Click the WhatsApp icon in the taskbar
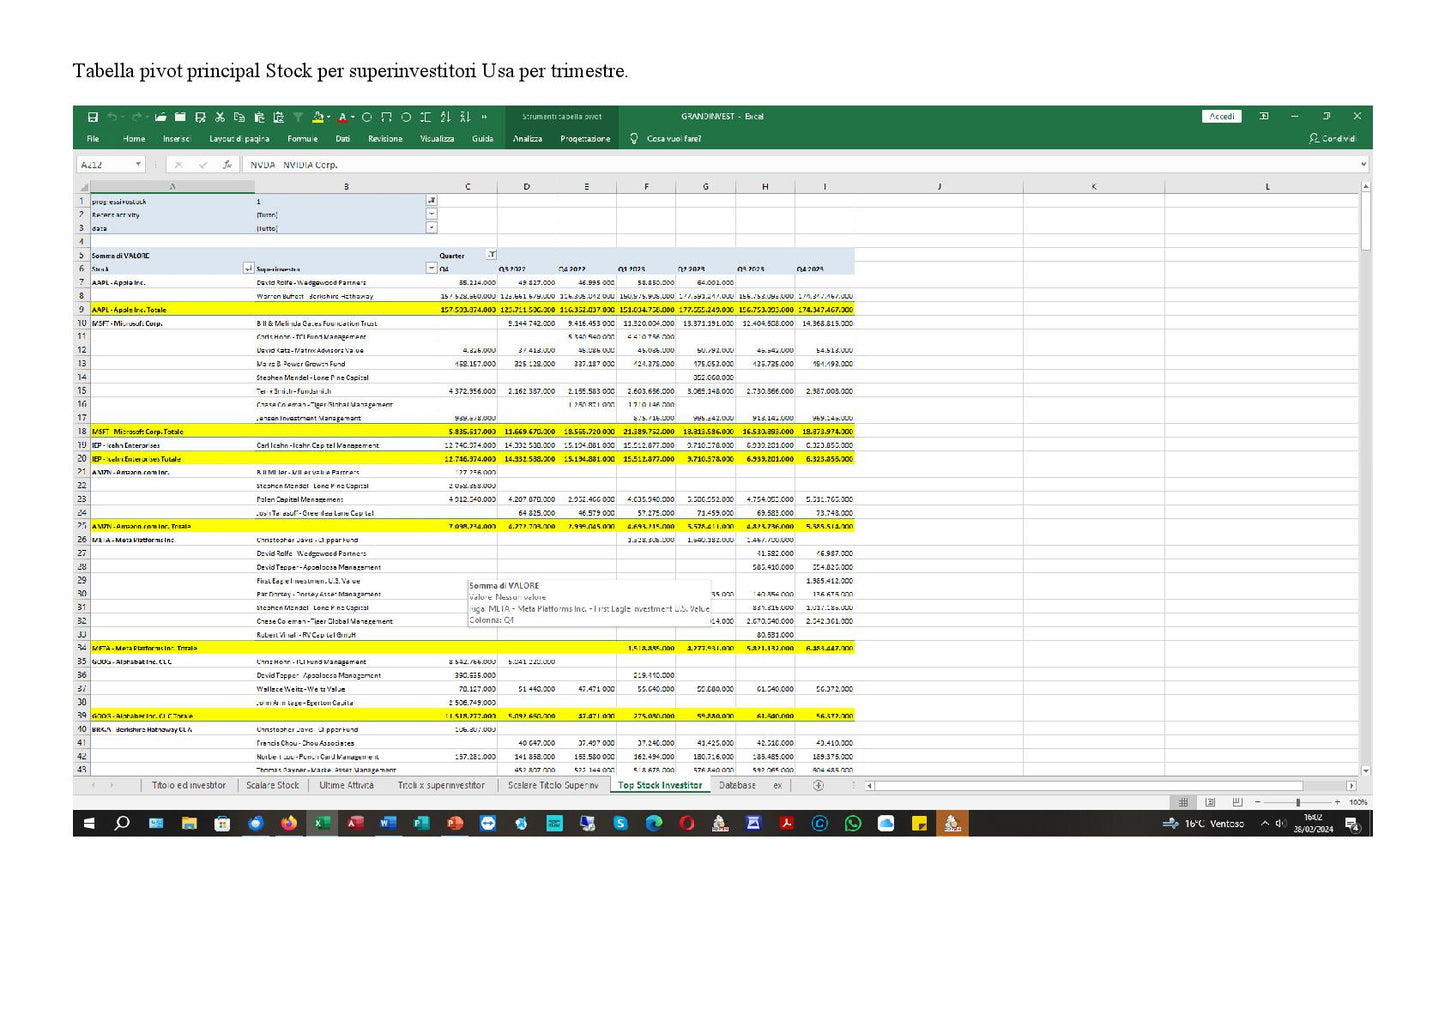Screen dimensions: 1445x1021 (x=853, y=824)
